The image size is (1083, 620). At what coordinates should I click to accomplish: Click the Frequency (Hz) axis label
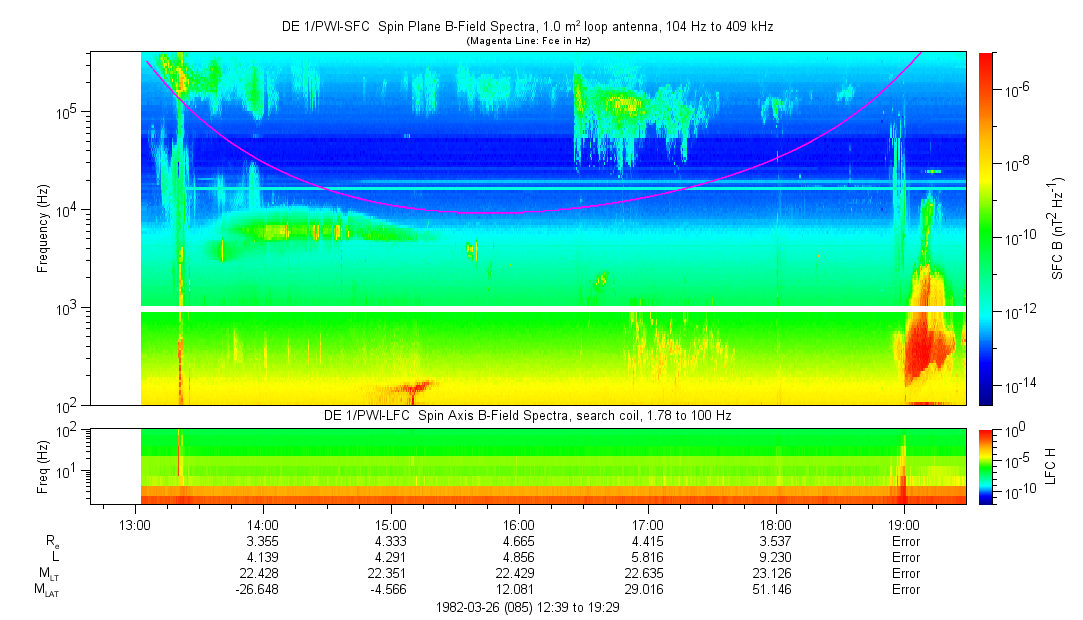coord(43,229)
